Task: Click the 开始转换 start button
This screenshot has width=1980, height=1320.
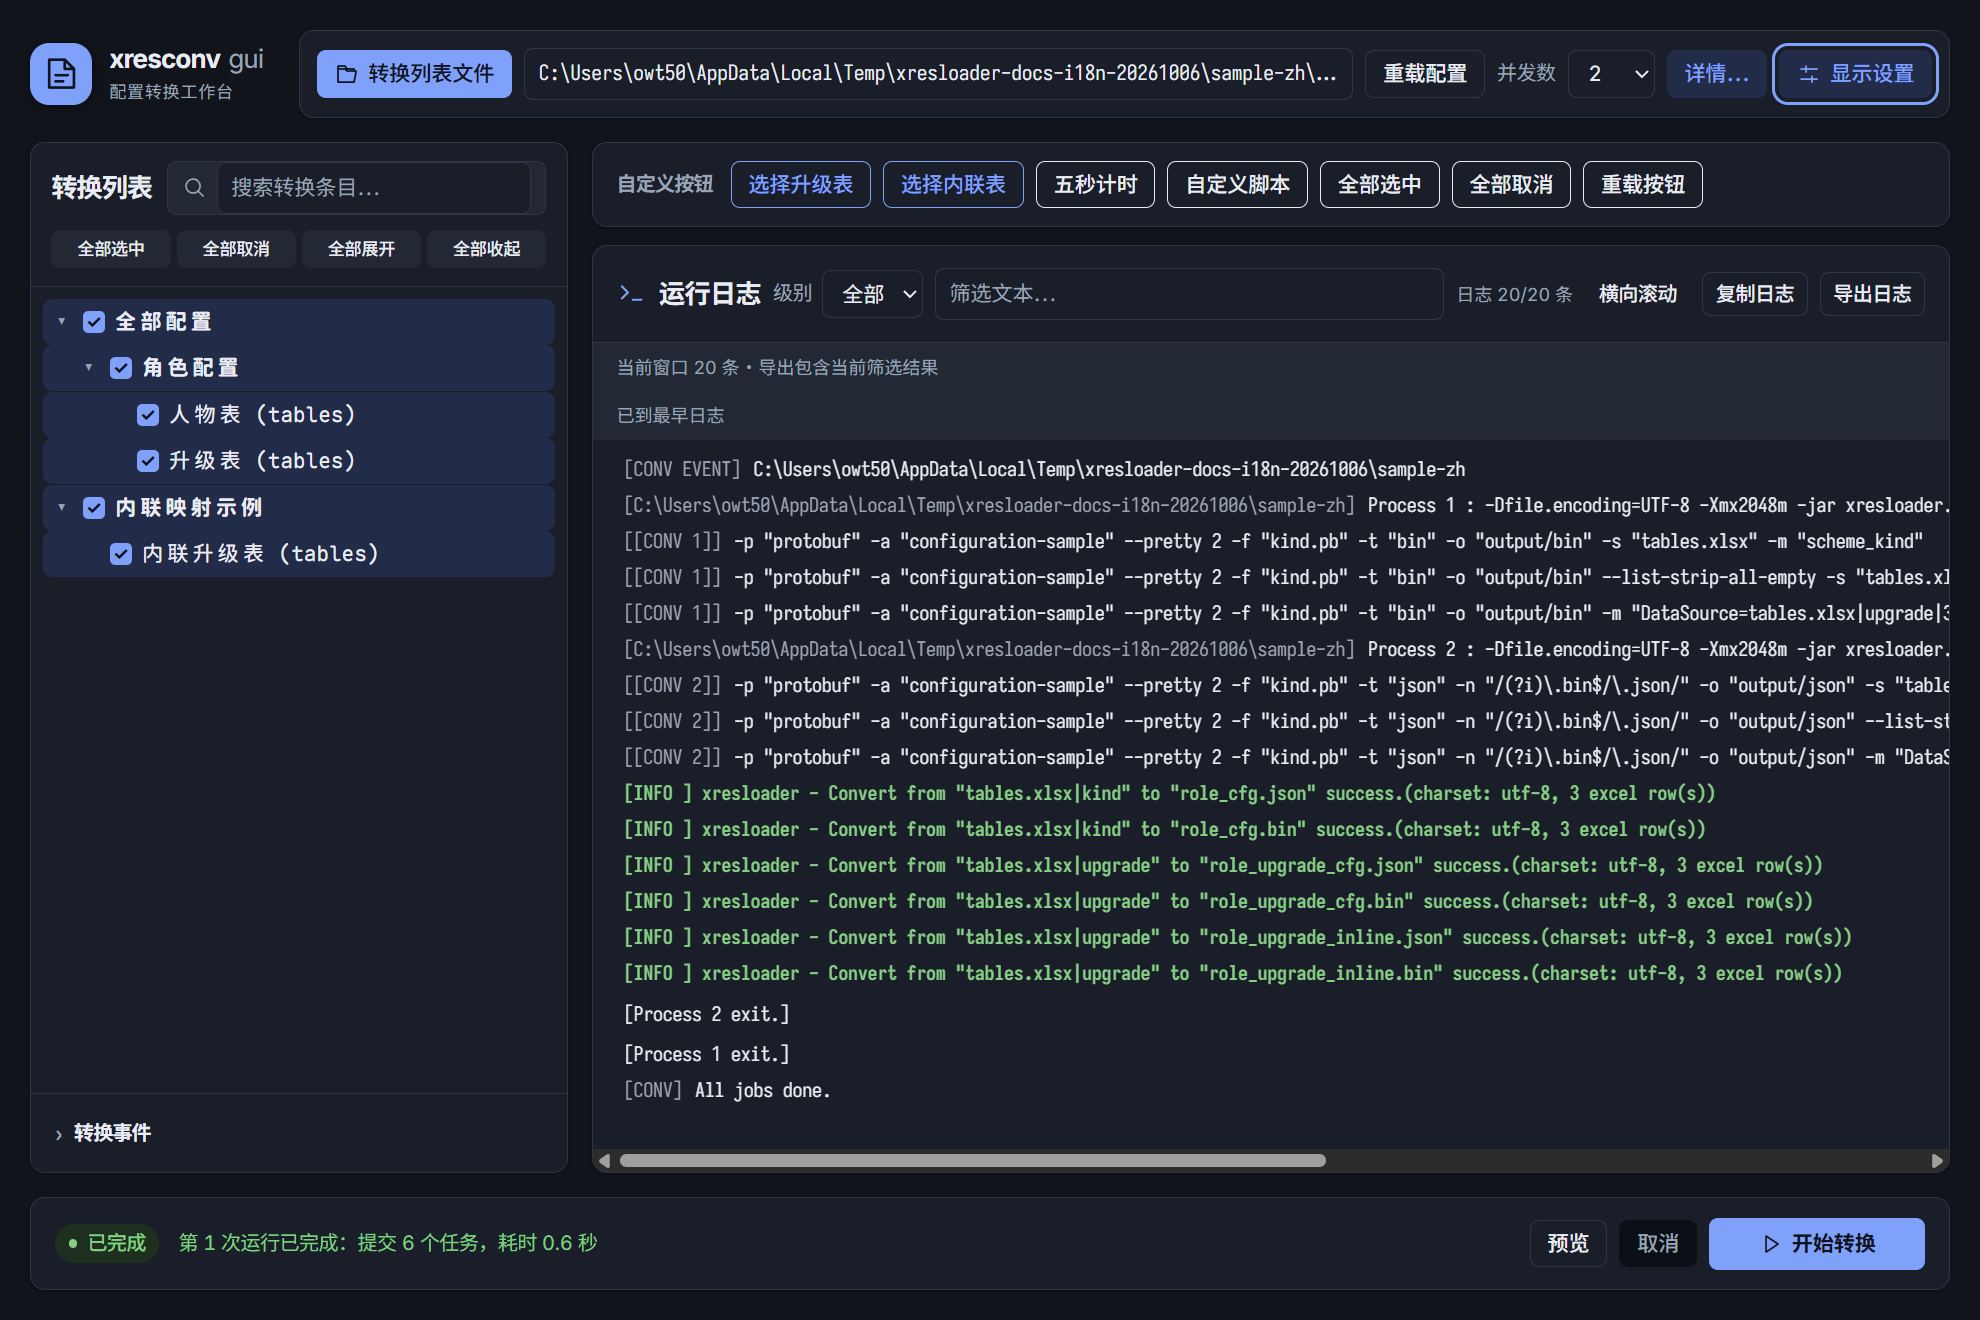Action: coord(1817,1244)
